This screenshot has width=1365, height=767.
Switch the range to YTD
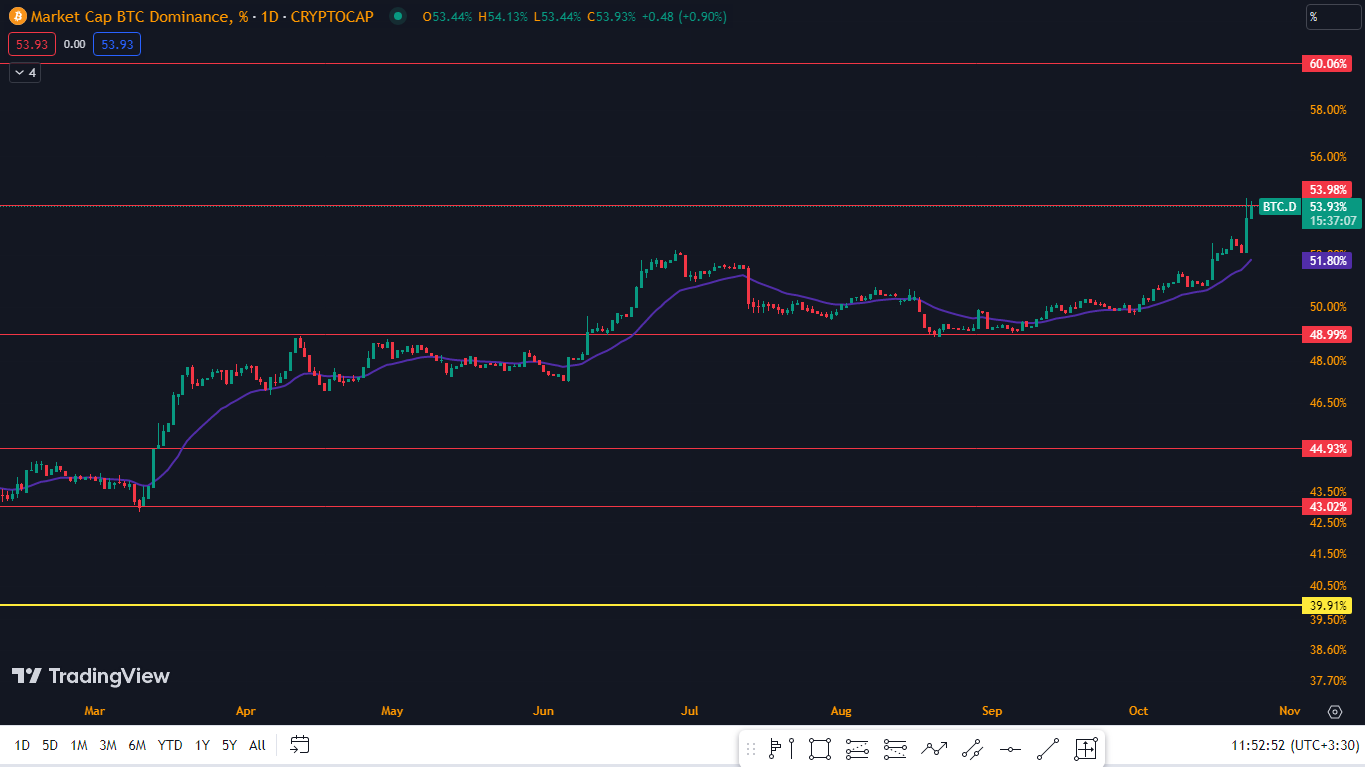click(170, 745)
